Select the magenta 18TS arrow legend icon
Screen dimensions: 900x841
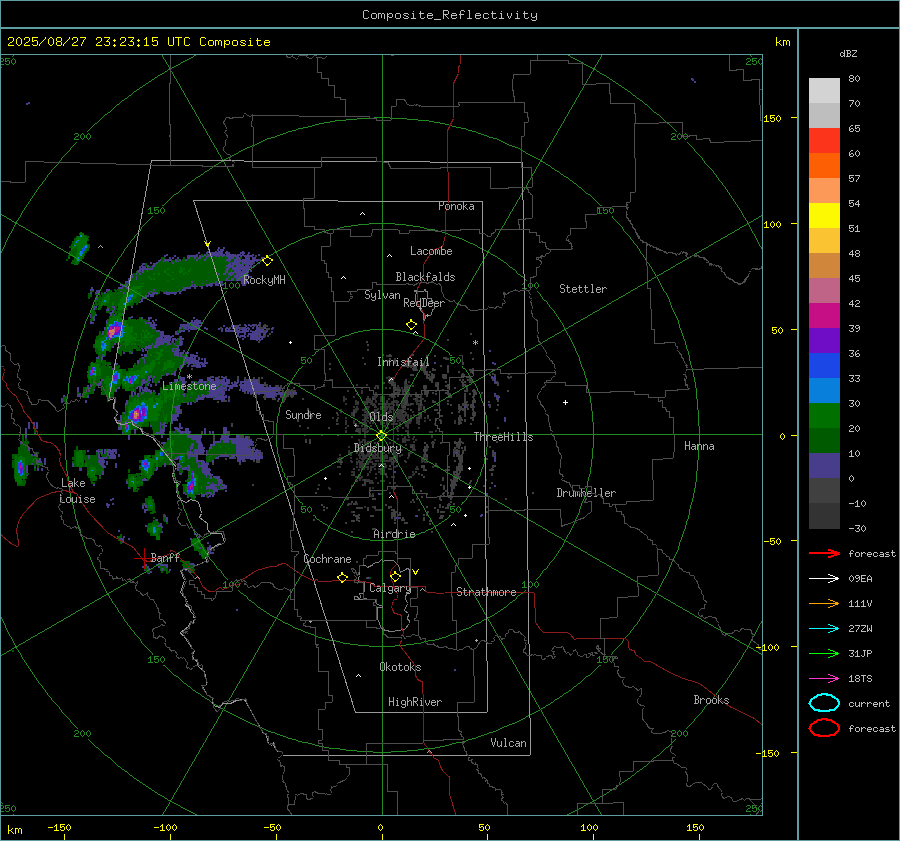click(x=824, y=679)
